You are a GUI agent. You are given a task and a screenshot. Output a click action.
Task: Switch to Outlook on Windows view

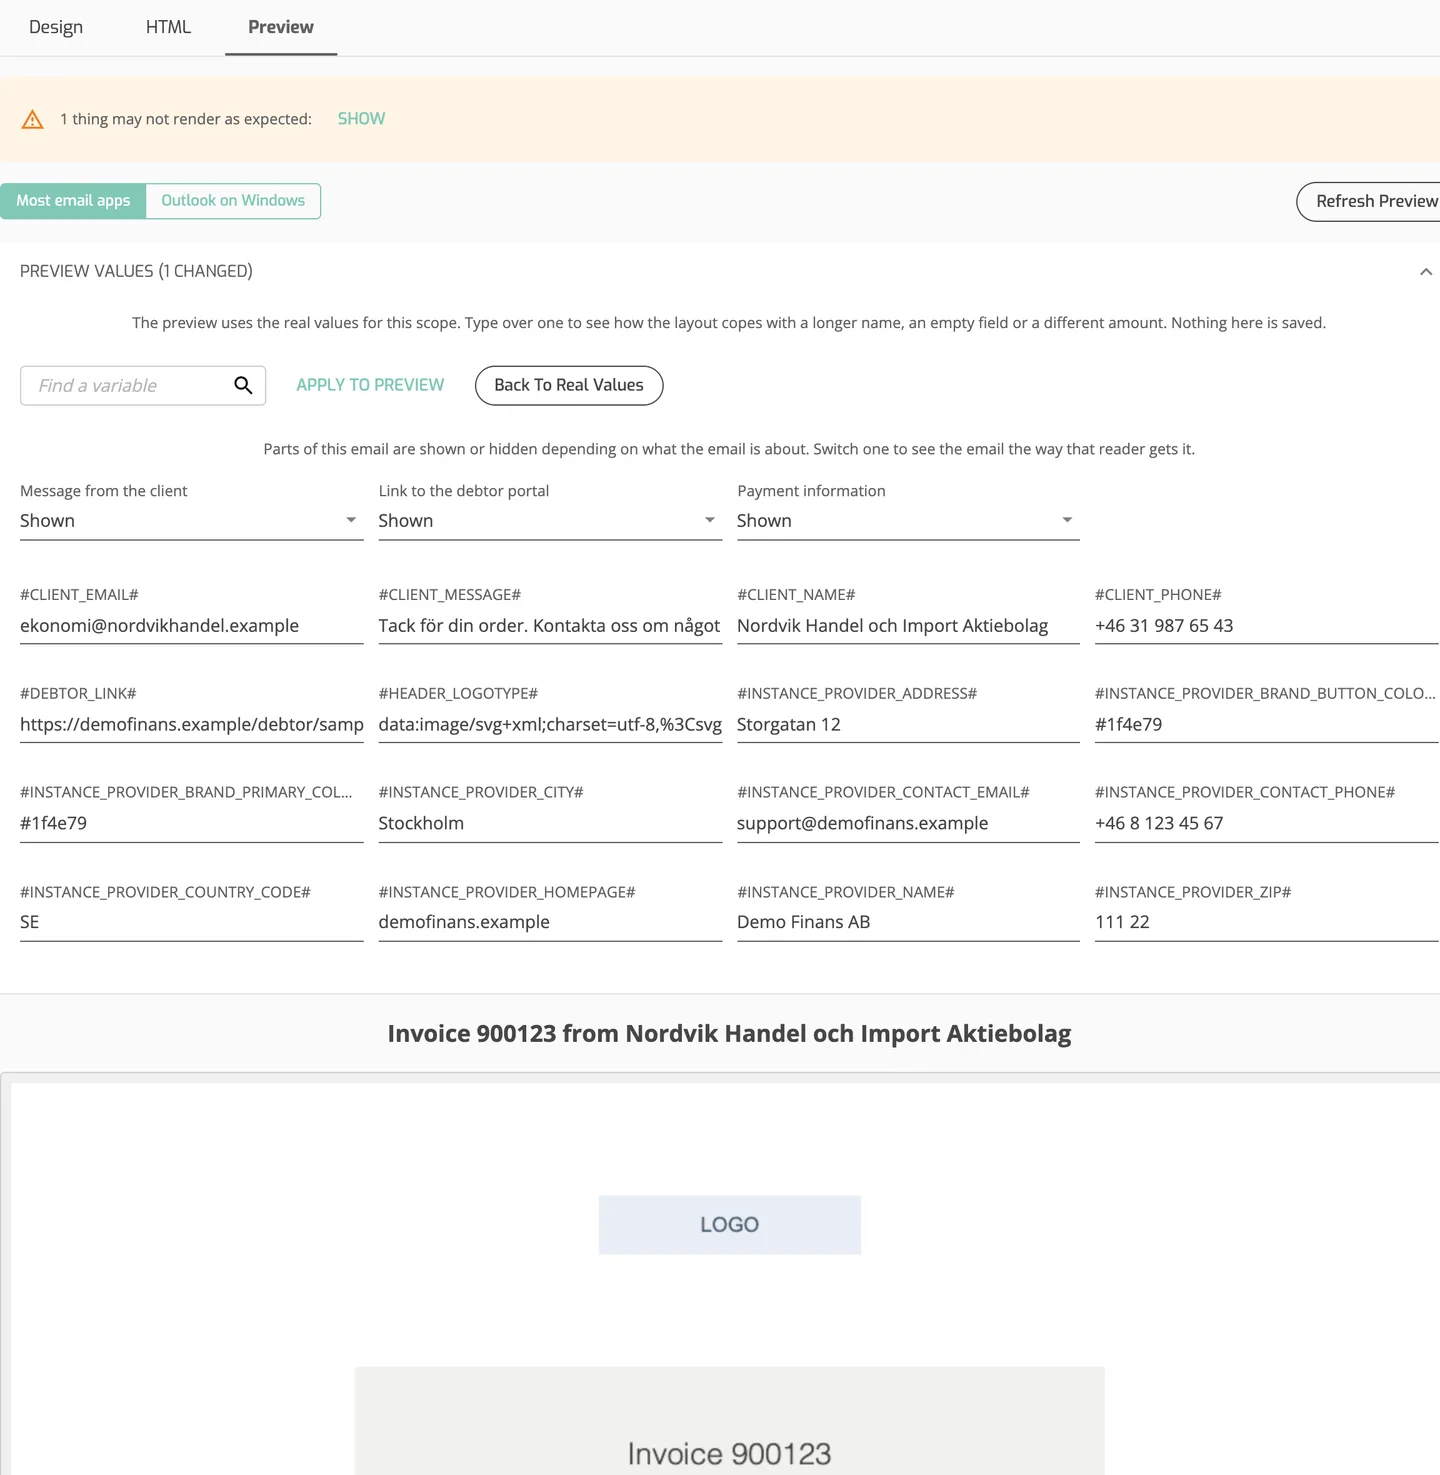pyautogui.click(x=233, y=201)
